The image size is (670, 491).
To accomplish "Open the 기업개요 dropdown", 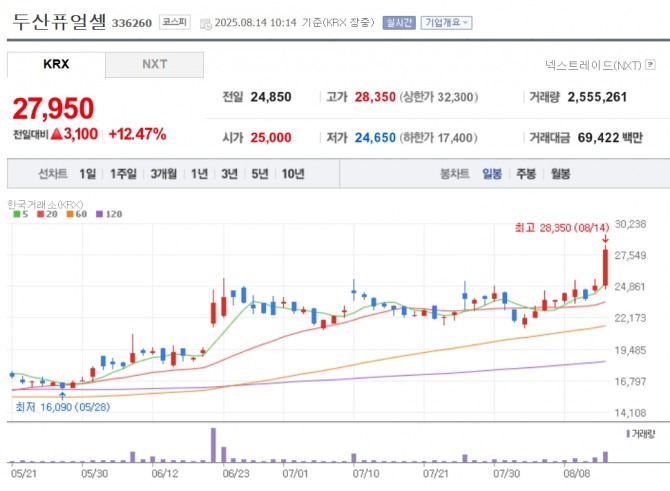I will point(446,22).
